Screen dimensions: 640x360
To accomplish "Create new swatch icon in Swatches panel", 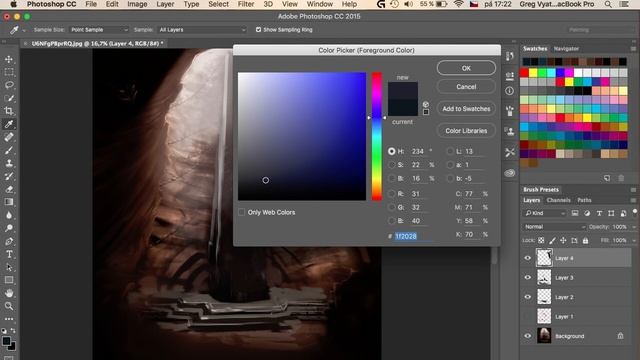I will (x=607, y=178).
